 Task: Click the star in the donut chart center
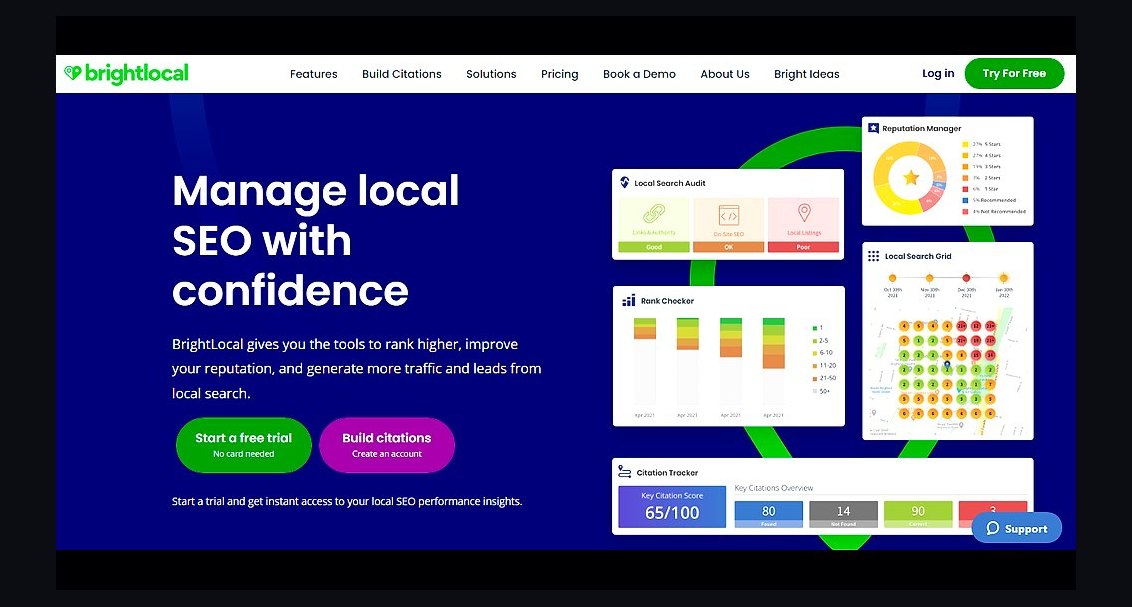click(x=911, y=178)
